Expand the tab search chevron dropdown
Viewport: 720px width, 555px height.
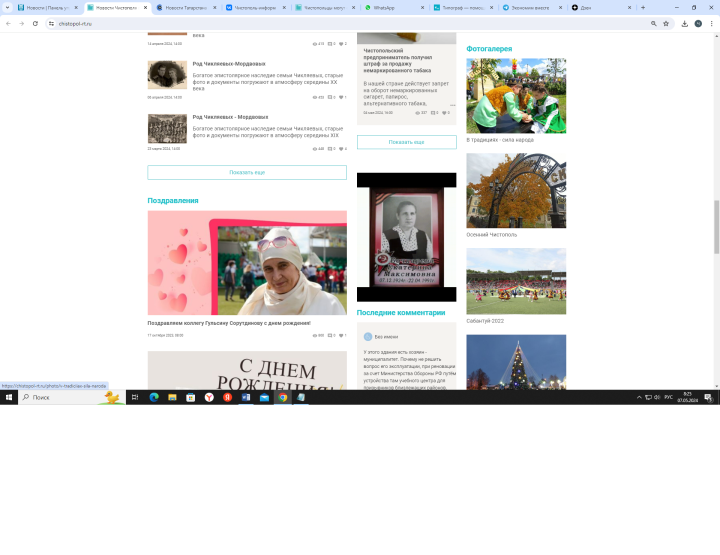7,7
